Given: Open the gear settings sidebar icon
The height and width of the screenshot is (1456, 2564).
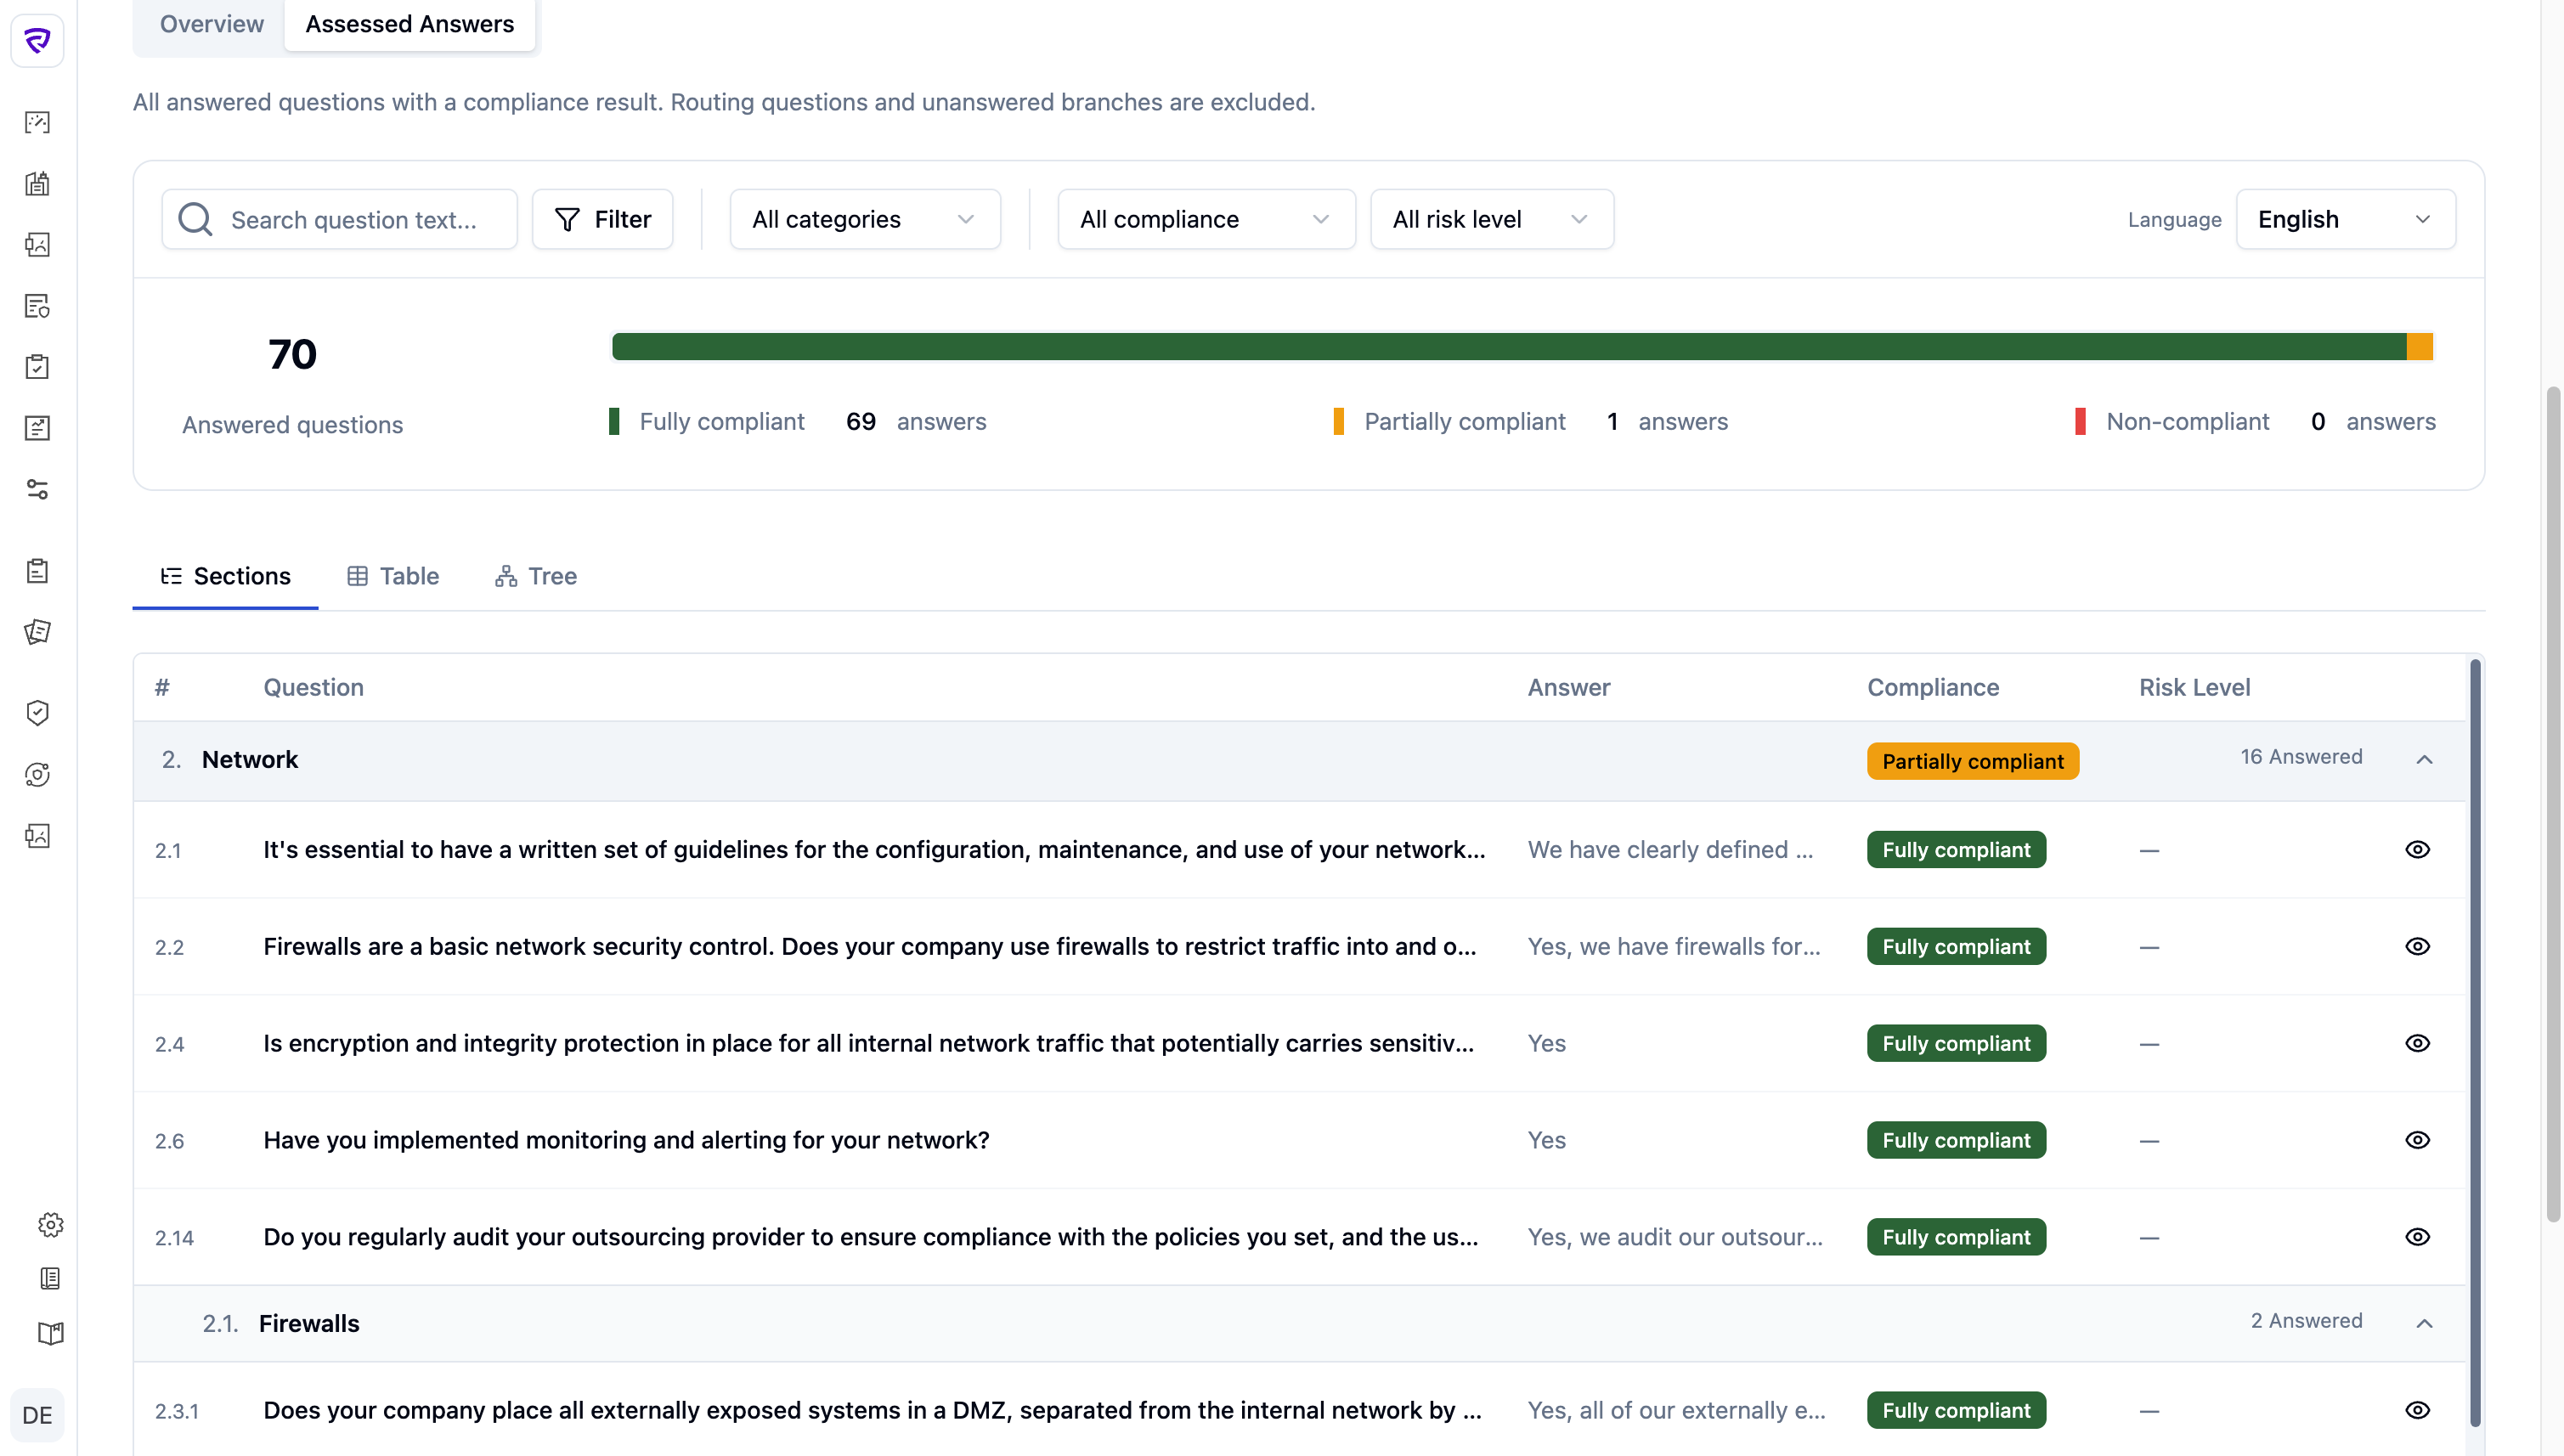Looking at the screenshot, I should pos(50,1225).
